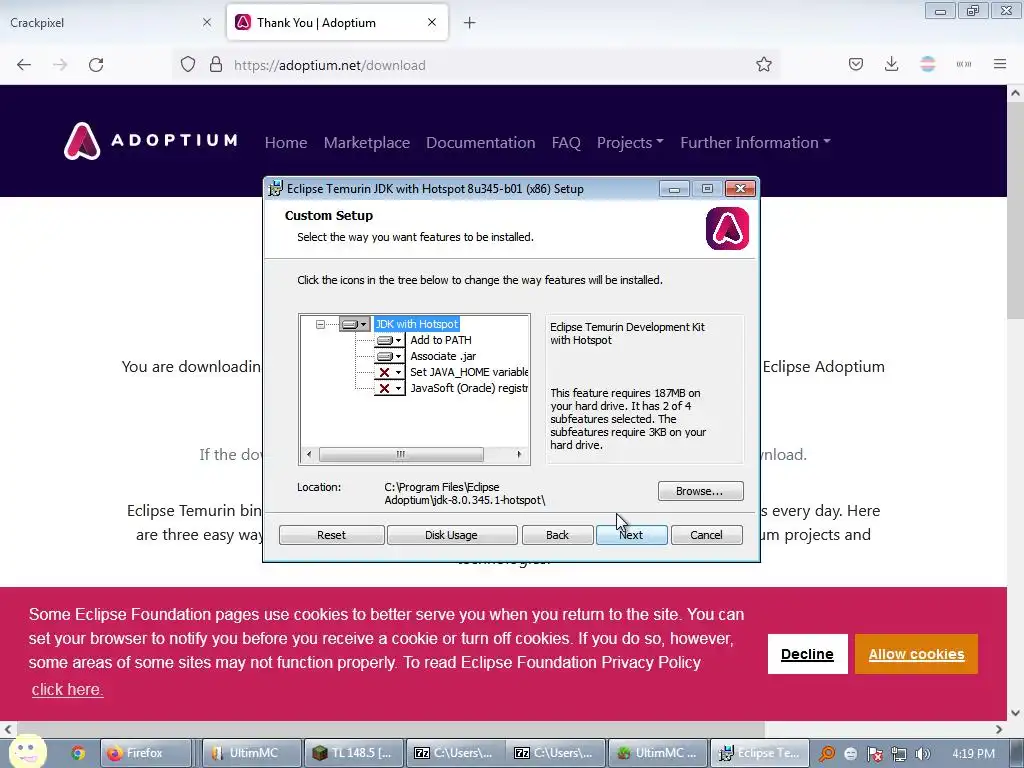Click the network tray icon

click(899, 754)
